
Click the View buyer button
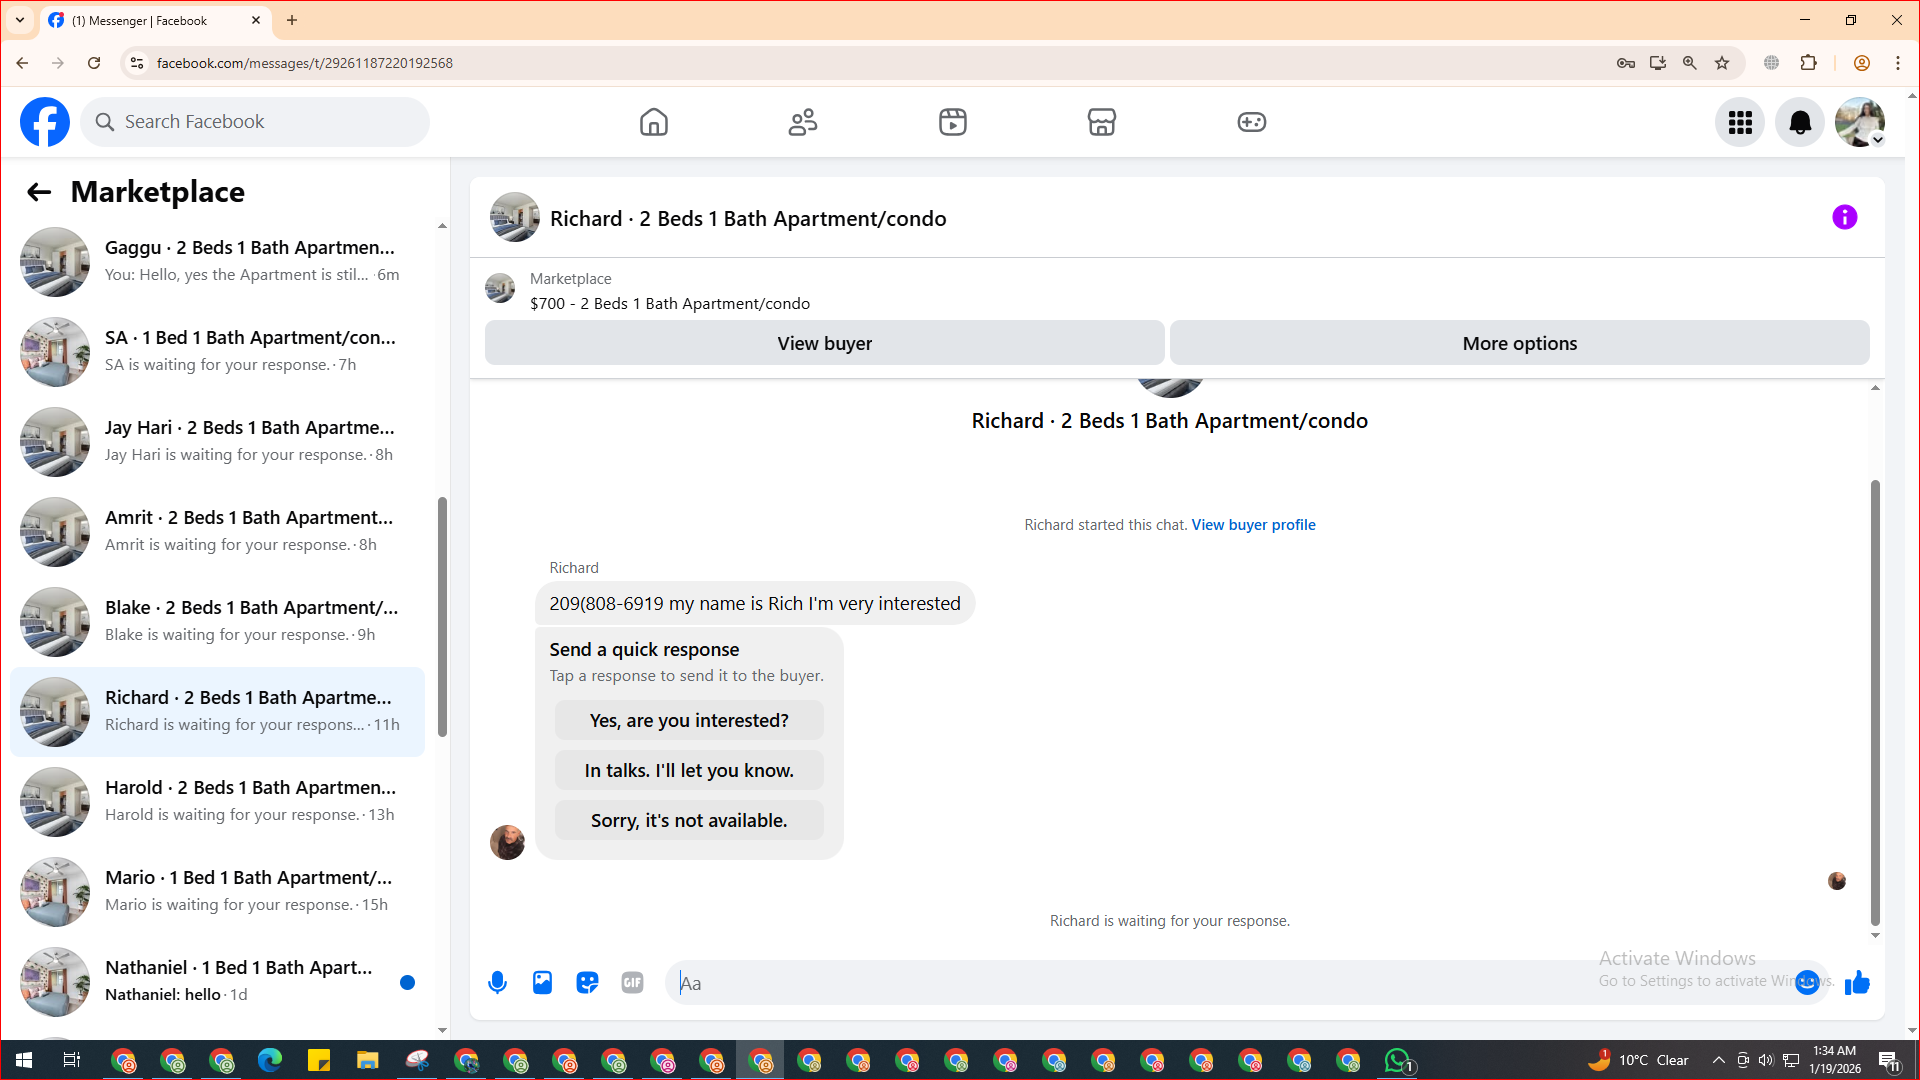(825, 343)
